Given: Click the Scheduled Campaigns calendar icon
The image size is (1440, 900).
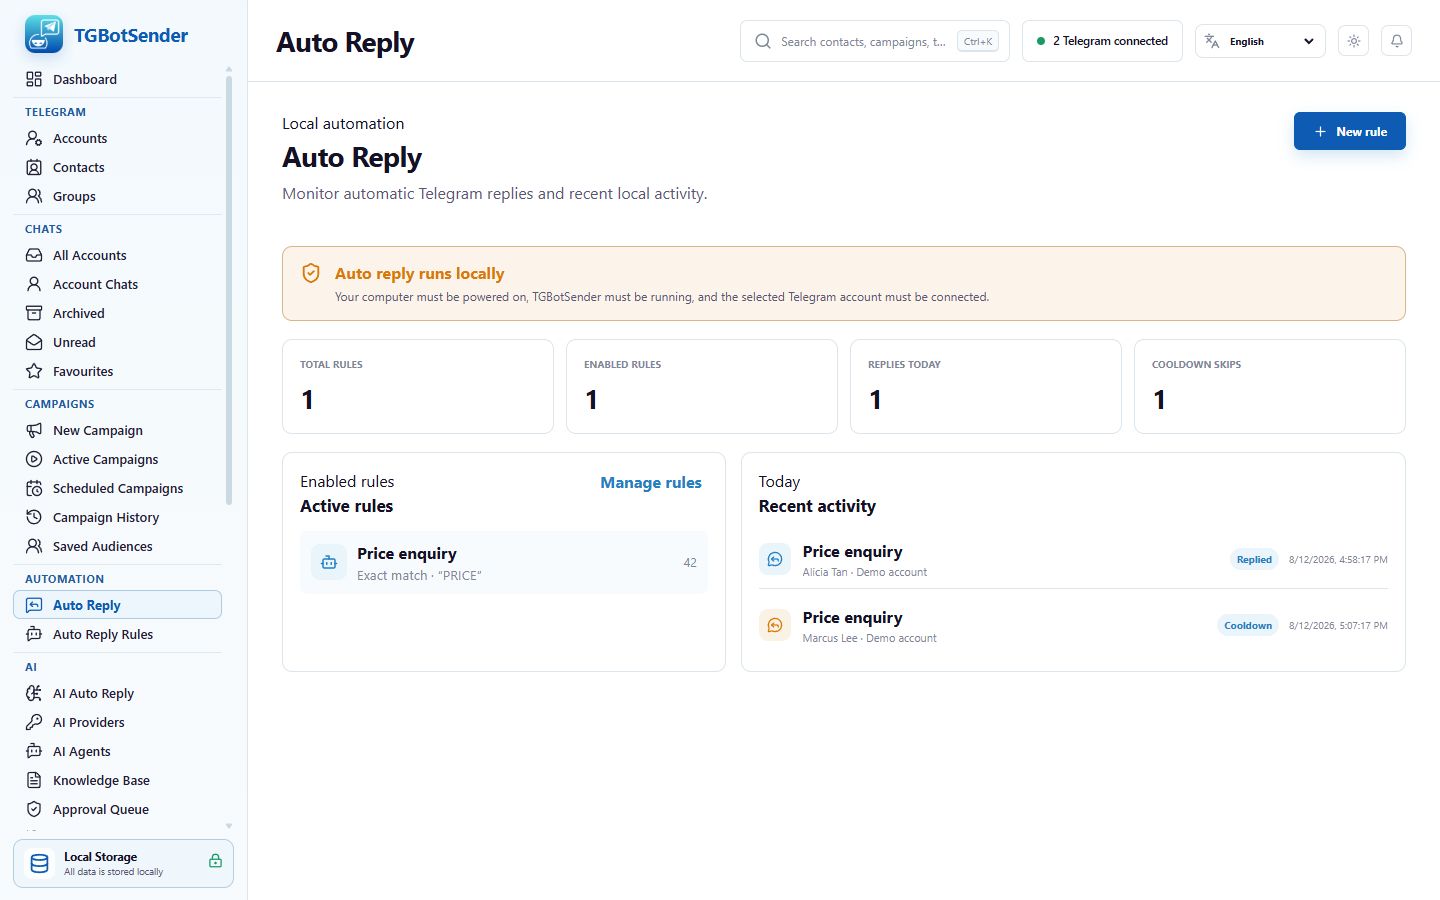Looking at the screenshot, I should pyautogui.click(x=34, y=488).
